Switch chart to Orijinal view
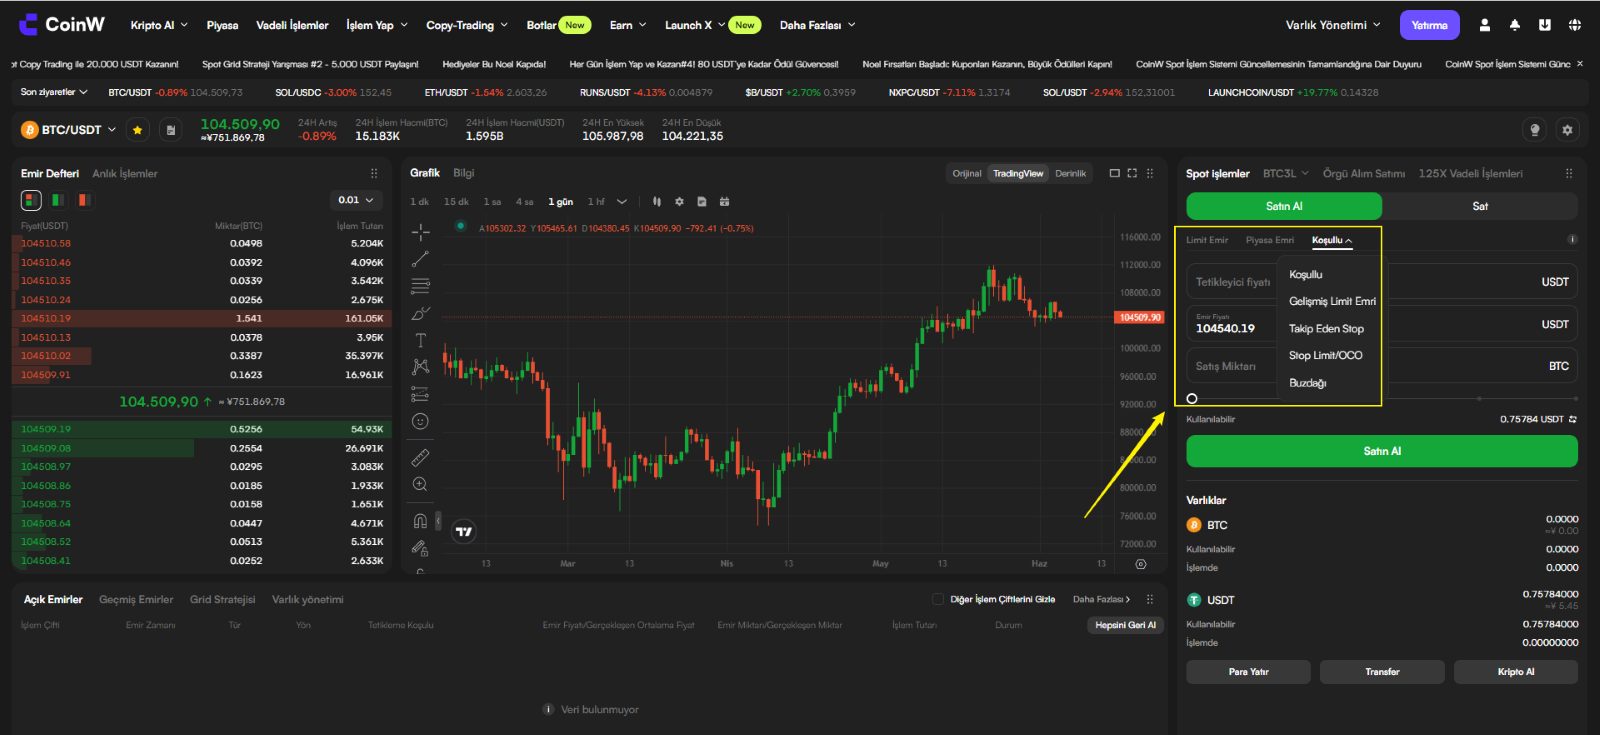This screenshot has height=735, width=1600. [x=967, y=174]
